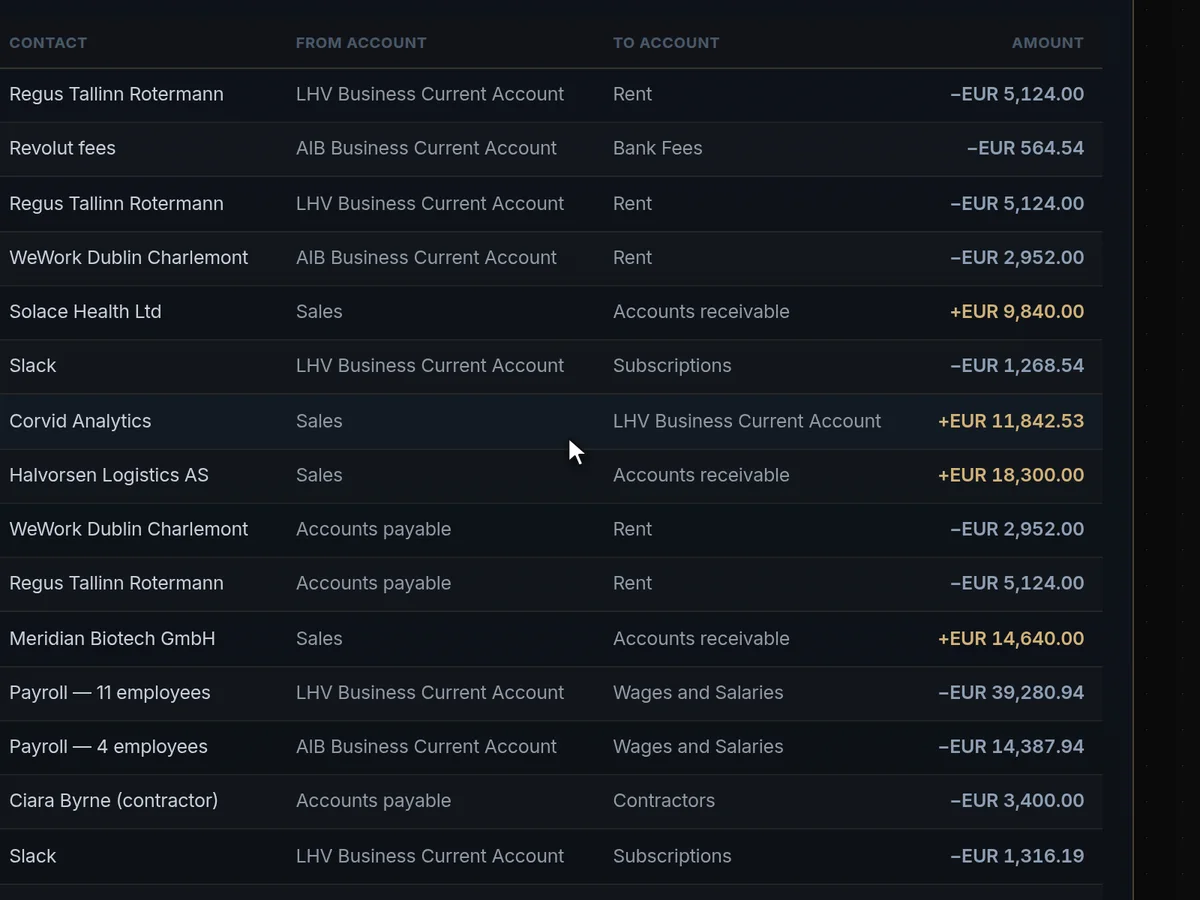Screen dimensions: 1200x900
Task: Click Accounts payable in the Ciara Byrne row
Action: click(x=373, y=800)
